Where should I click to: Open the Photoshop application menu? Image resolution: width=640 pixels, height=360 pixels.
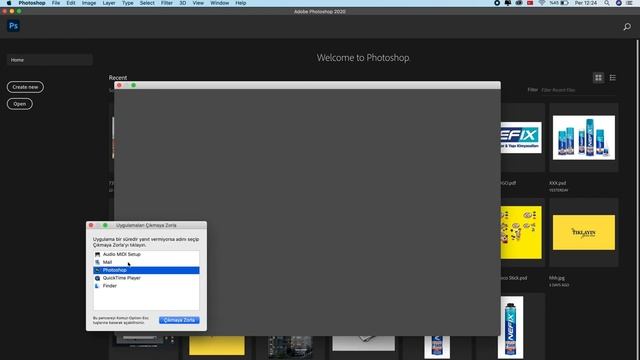pyautogui.click(x=32, y=3)
